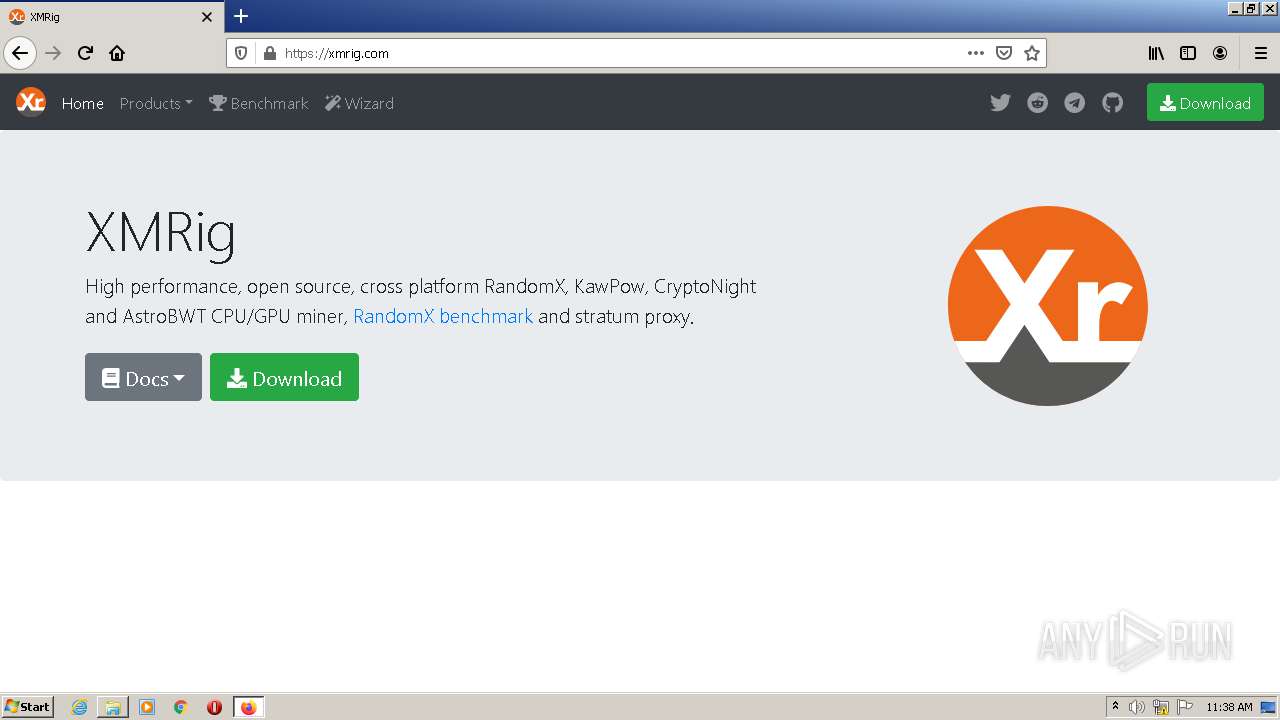Open File Explorer from taskbar
Viewport: 1280px width, 720px height.
click(x=113, y=707)
